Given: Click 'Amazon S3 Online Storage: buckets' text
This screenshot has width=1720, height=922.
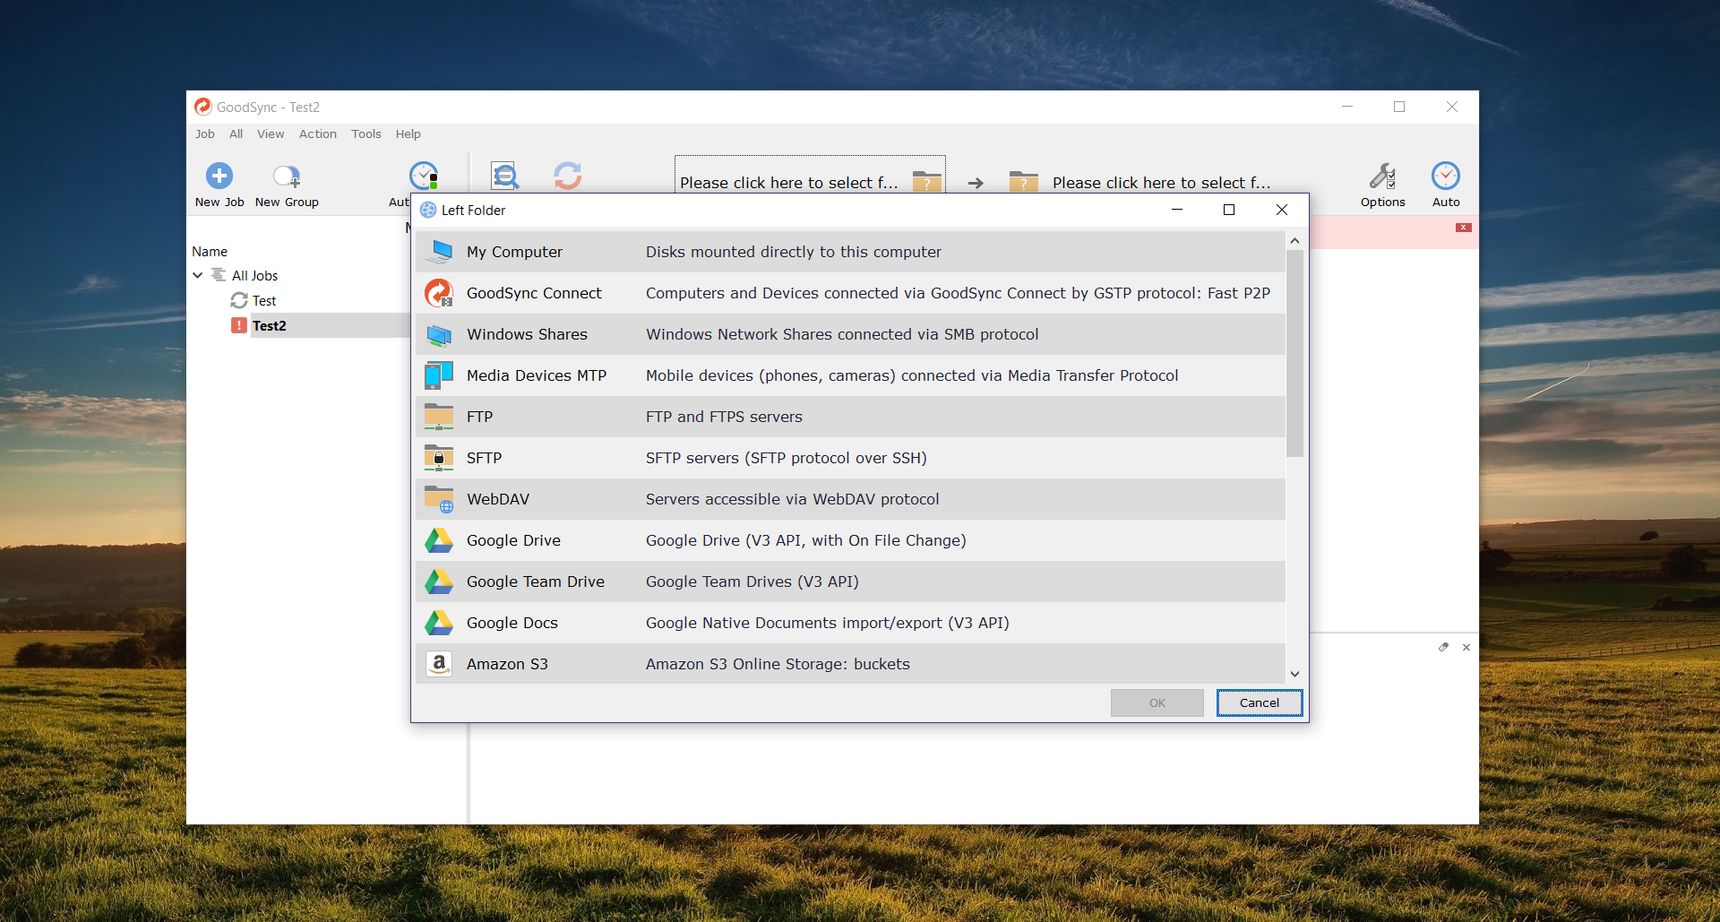Looking at the screenshot, I should [x=778, y=664].
